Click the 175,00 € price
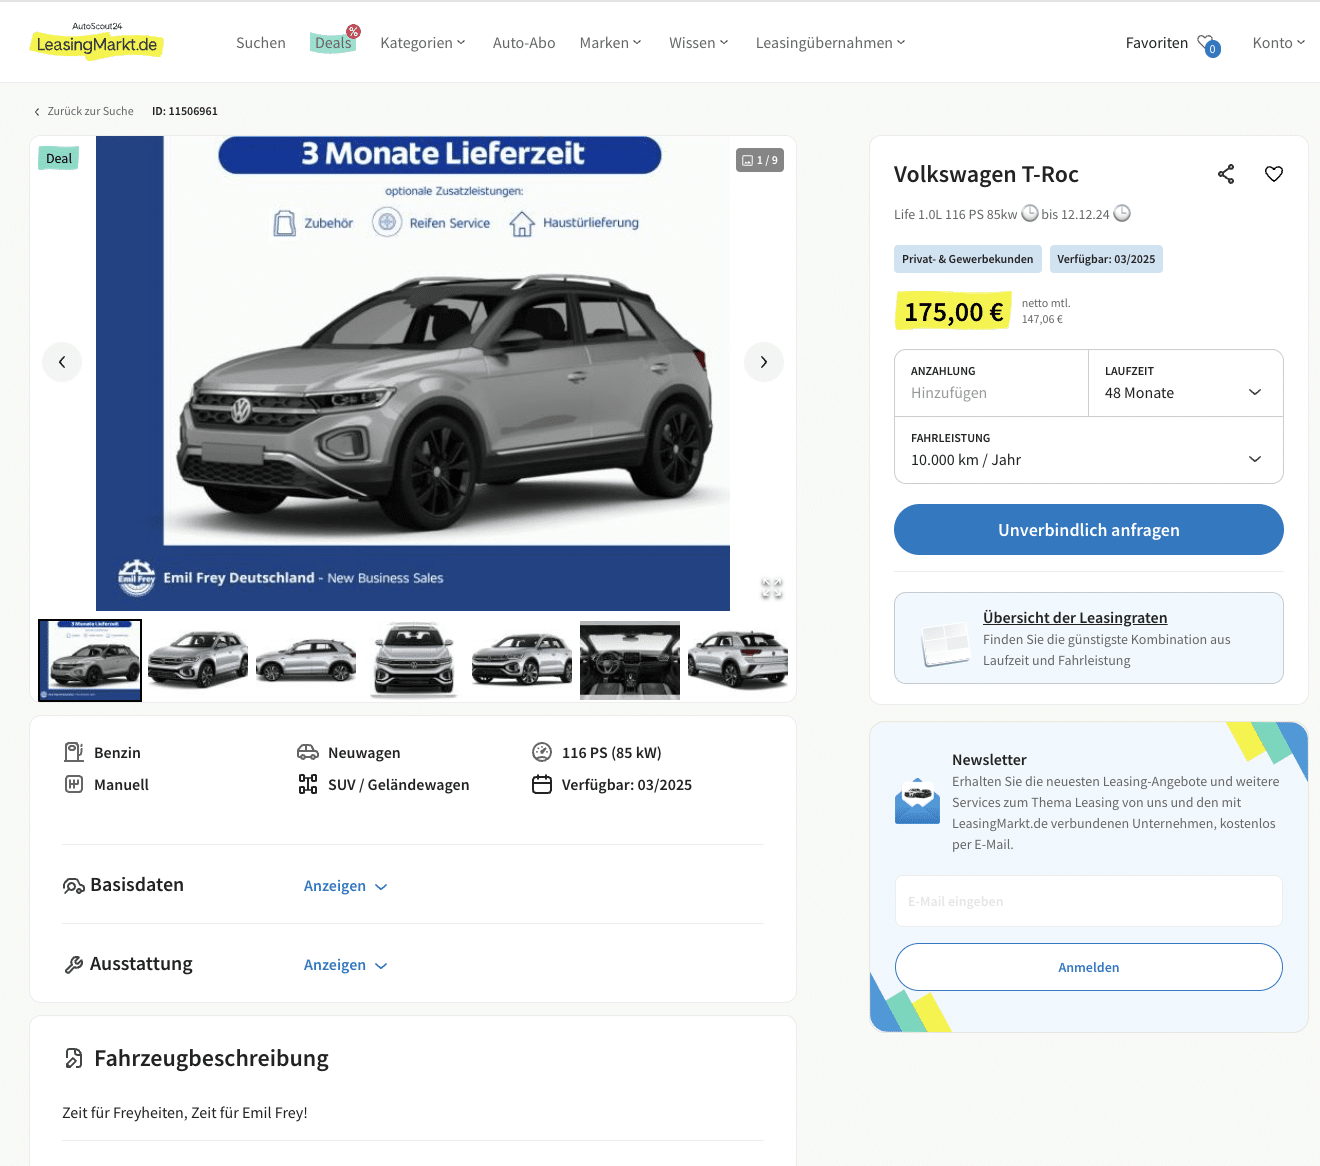Image resolution: width=1320 pixels, height=1166 pixels. click(953, 312)
